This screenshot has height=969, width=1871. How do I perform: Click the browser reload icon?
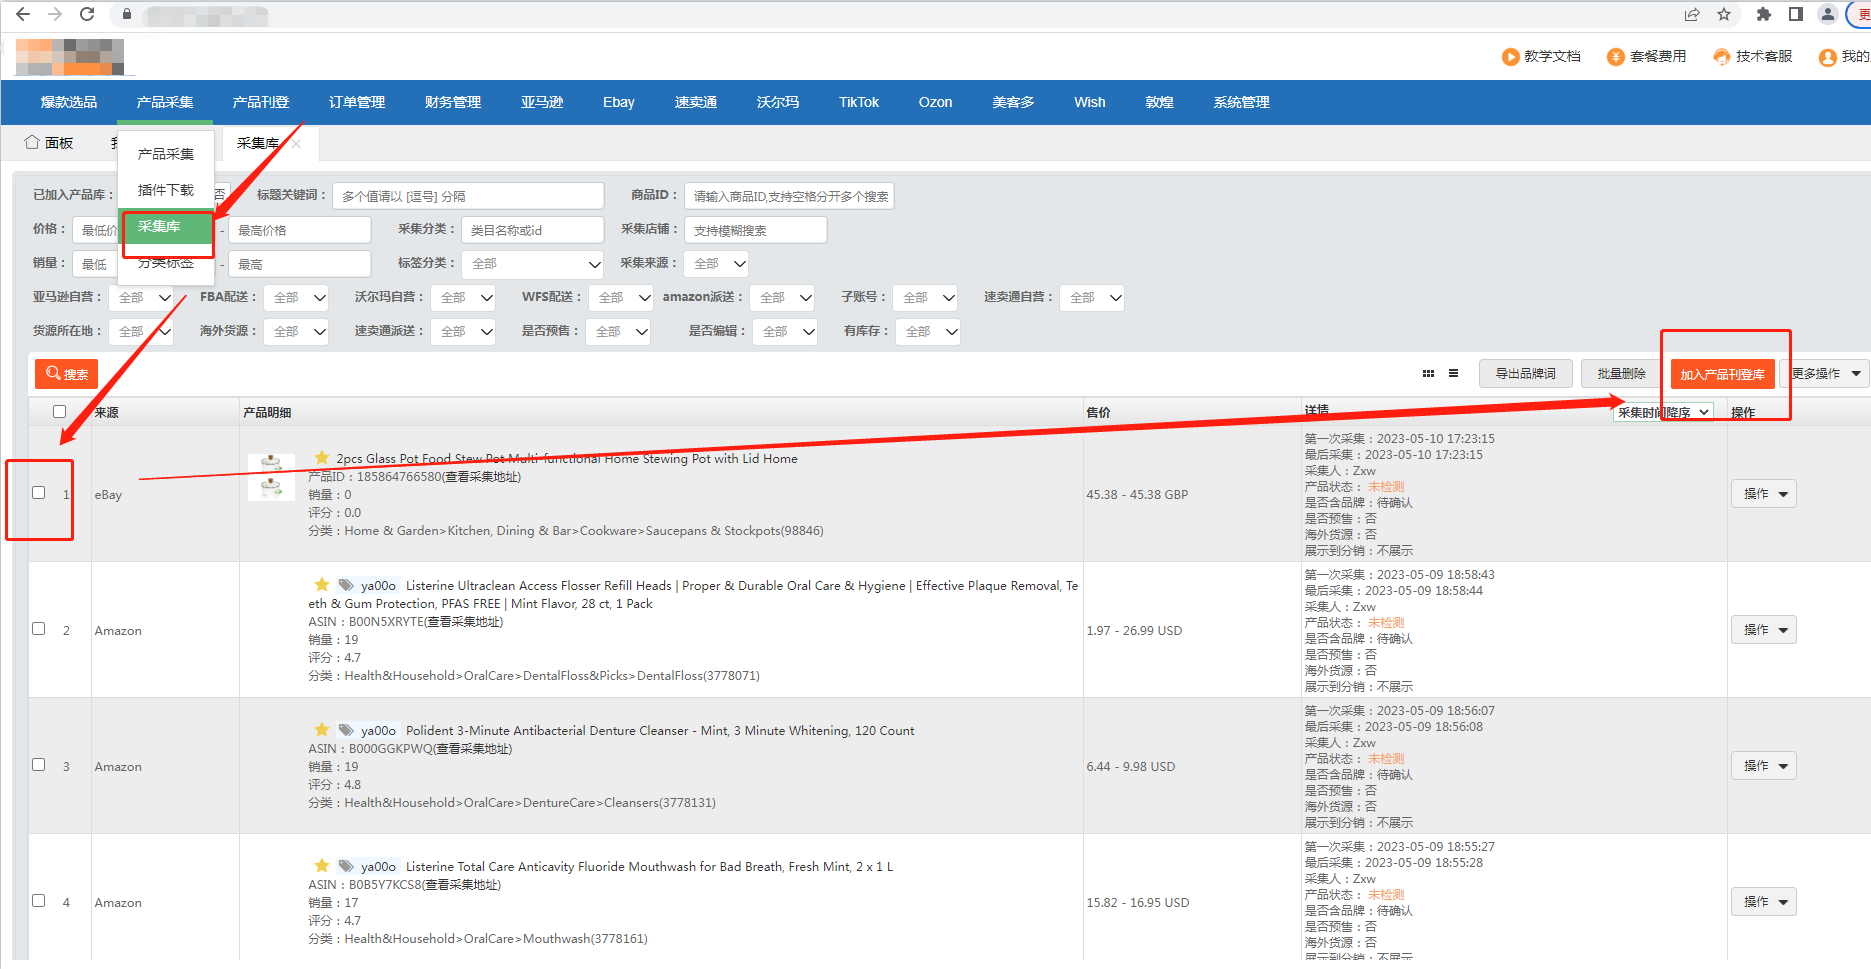point(87,14)
